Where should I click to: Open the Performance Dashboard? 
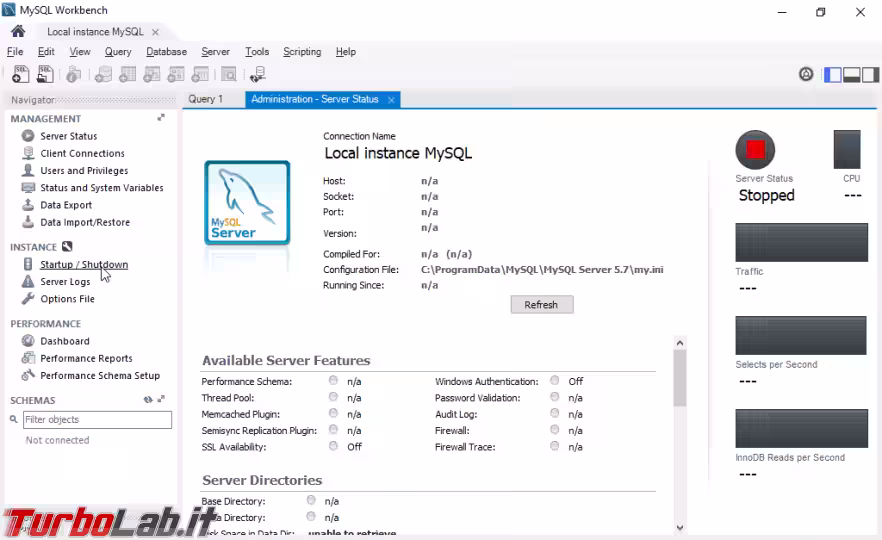pyautogui.click(x=64, y=341)
